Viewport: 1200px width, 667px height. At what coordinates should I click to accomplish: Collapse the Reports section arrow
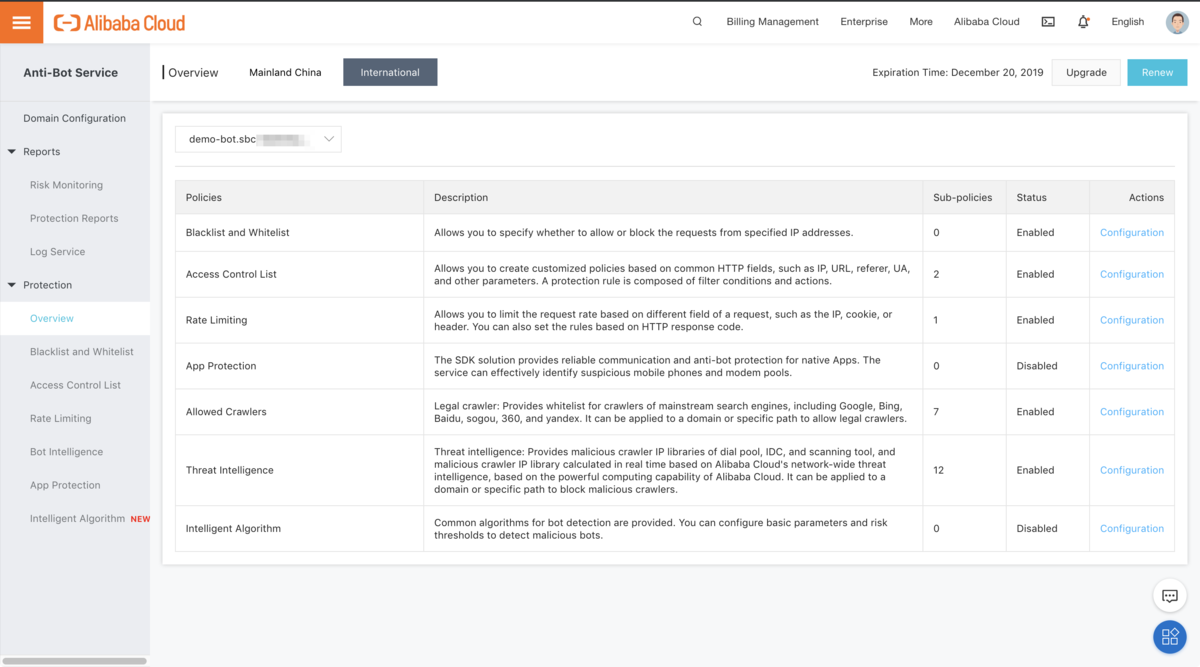pyautogui.click(x=12, y=152)
